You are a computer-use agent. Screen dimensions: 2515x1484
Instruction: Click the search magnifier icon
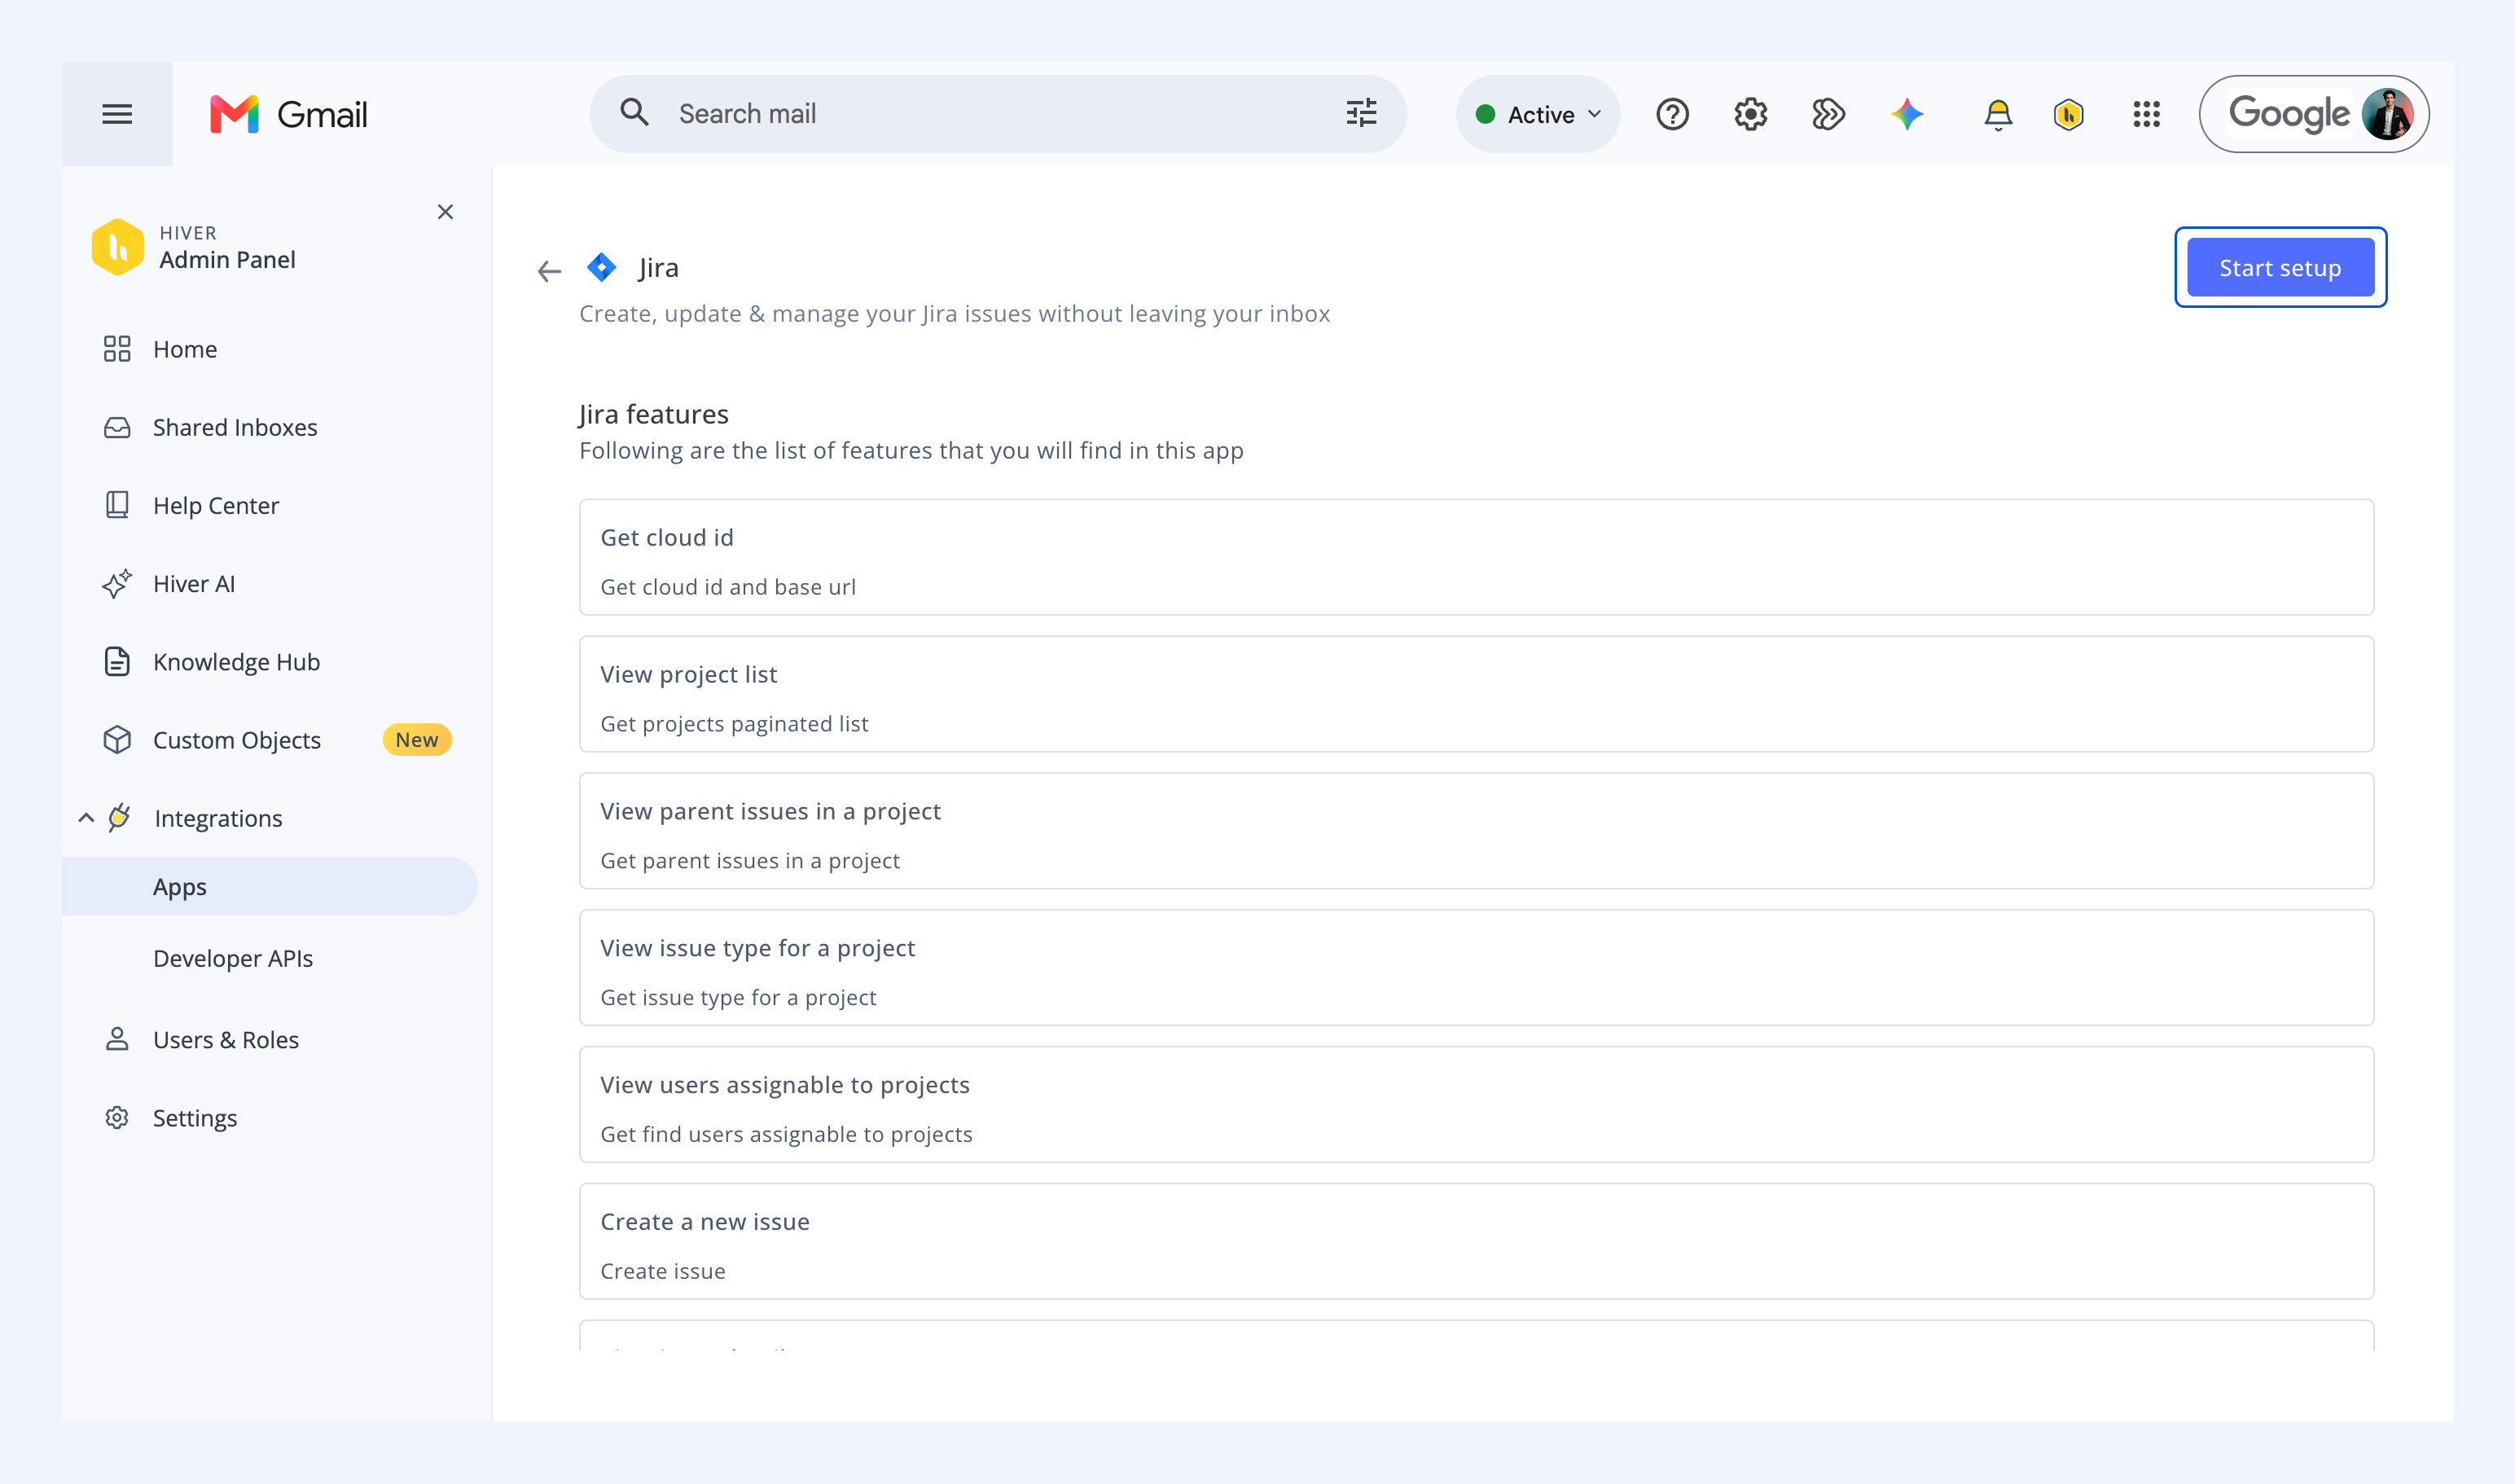point(634,112)
